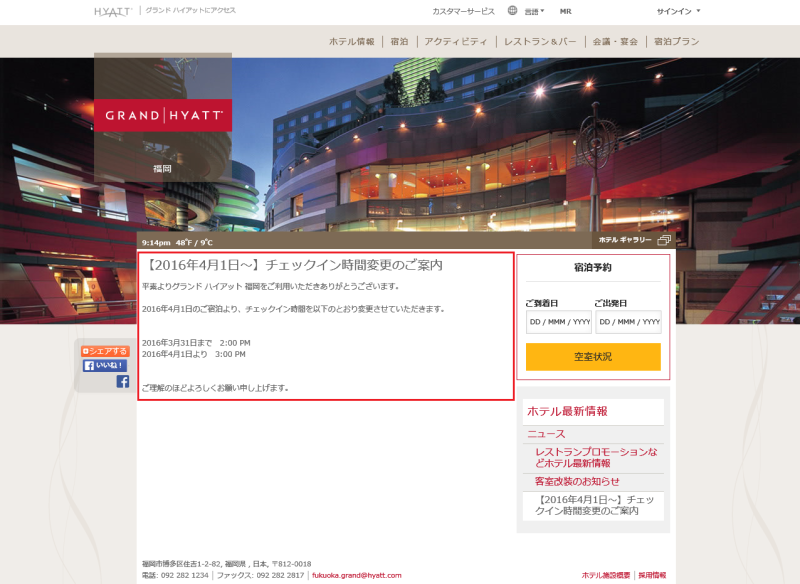Click the ご到着日 arrival date field
This screenshot has width=800, height=584.
pos(559,322)
